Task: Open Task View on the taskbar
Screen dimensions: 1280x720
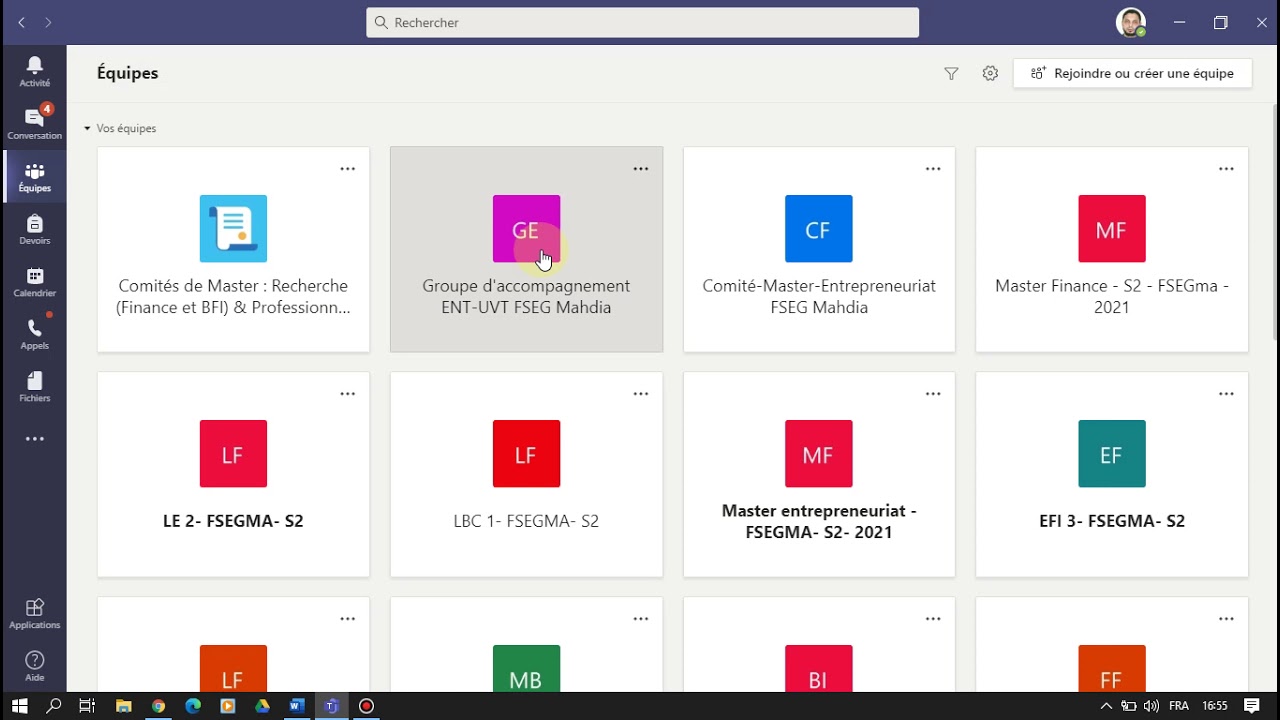Action: tap(87, 706)
